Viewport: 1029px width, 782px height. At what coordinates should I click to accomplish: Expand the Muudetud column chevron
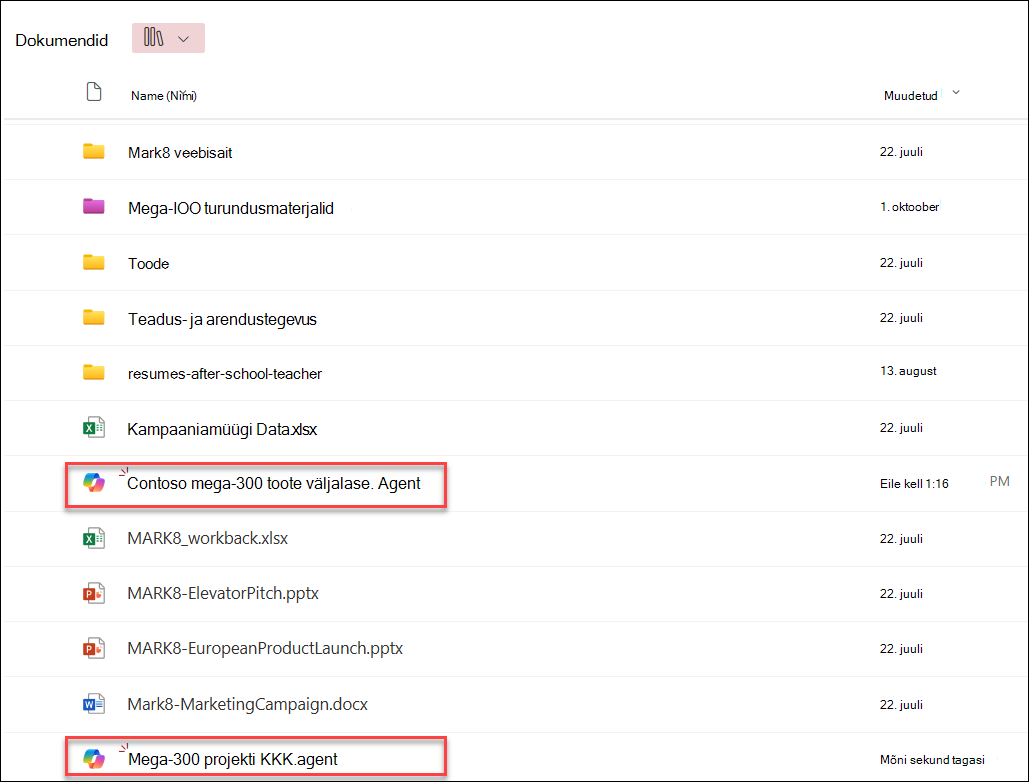click(x=956, y=93)
